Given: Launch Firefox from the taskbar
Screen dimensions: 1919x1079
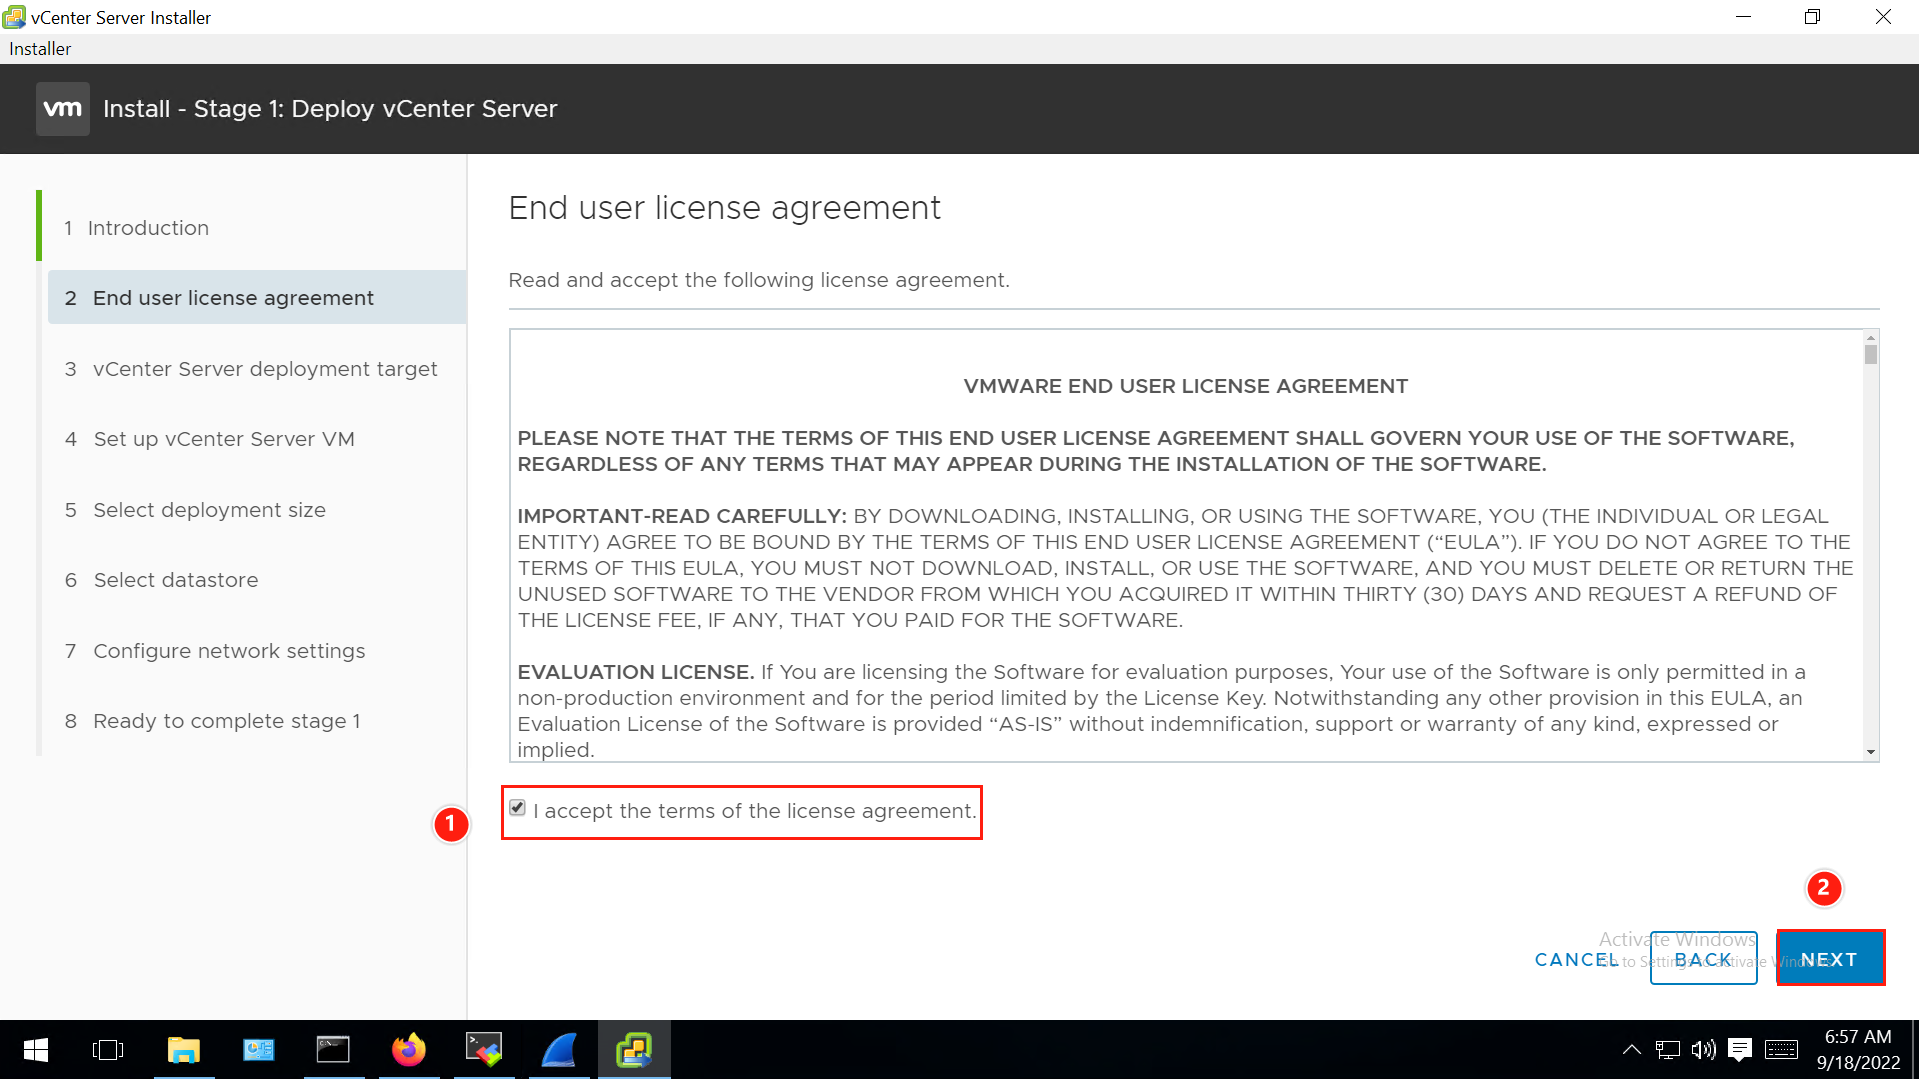Looking at the screenshot, I should (408, 1050).
